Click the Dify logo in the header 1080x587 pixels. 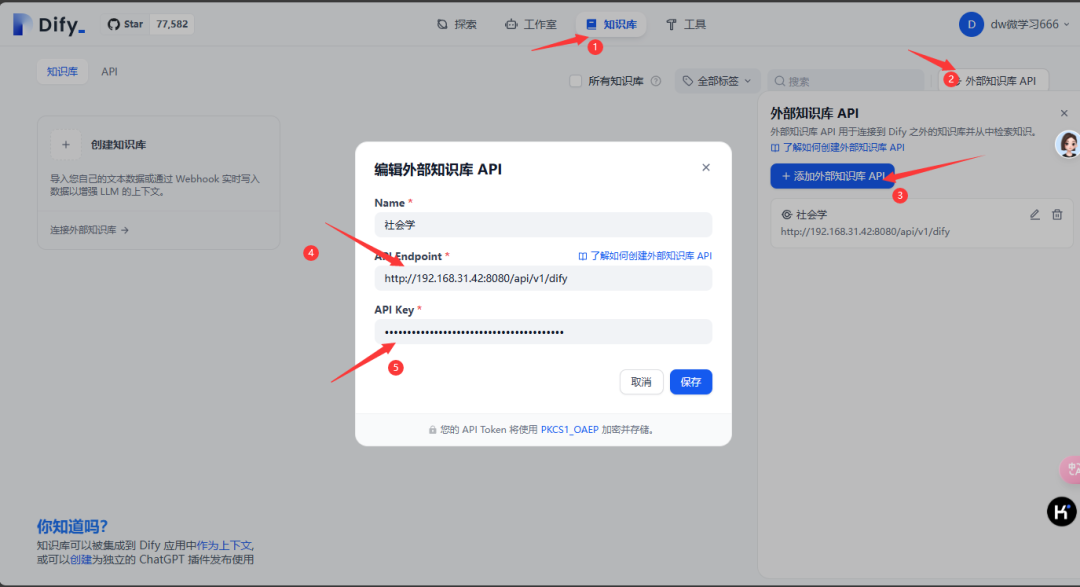pyautogui.click(x=49, y=25)
